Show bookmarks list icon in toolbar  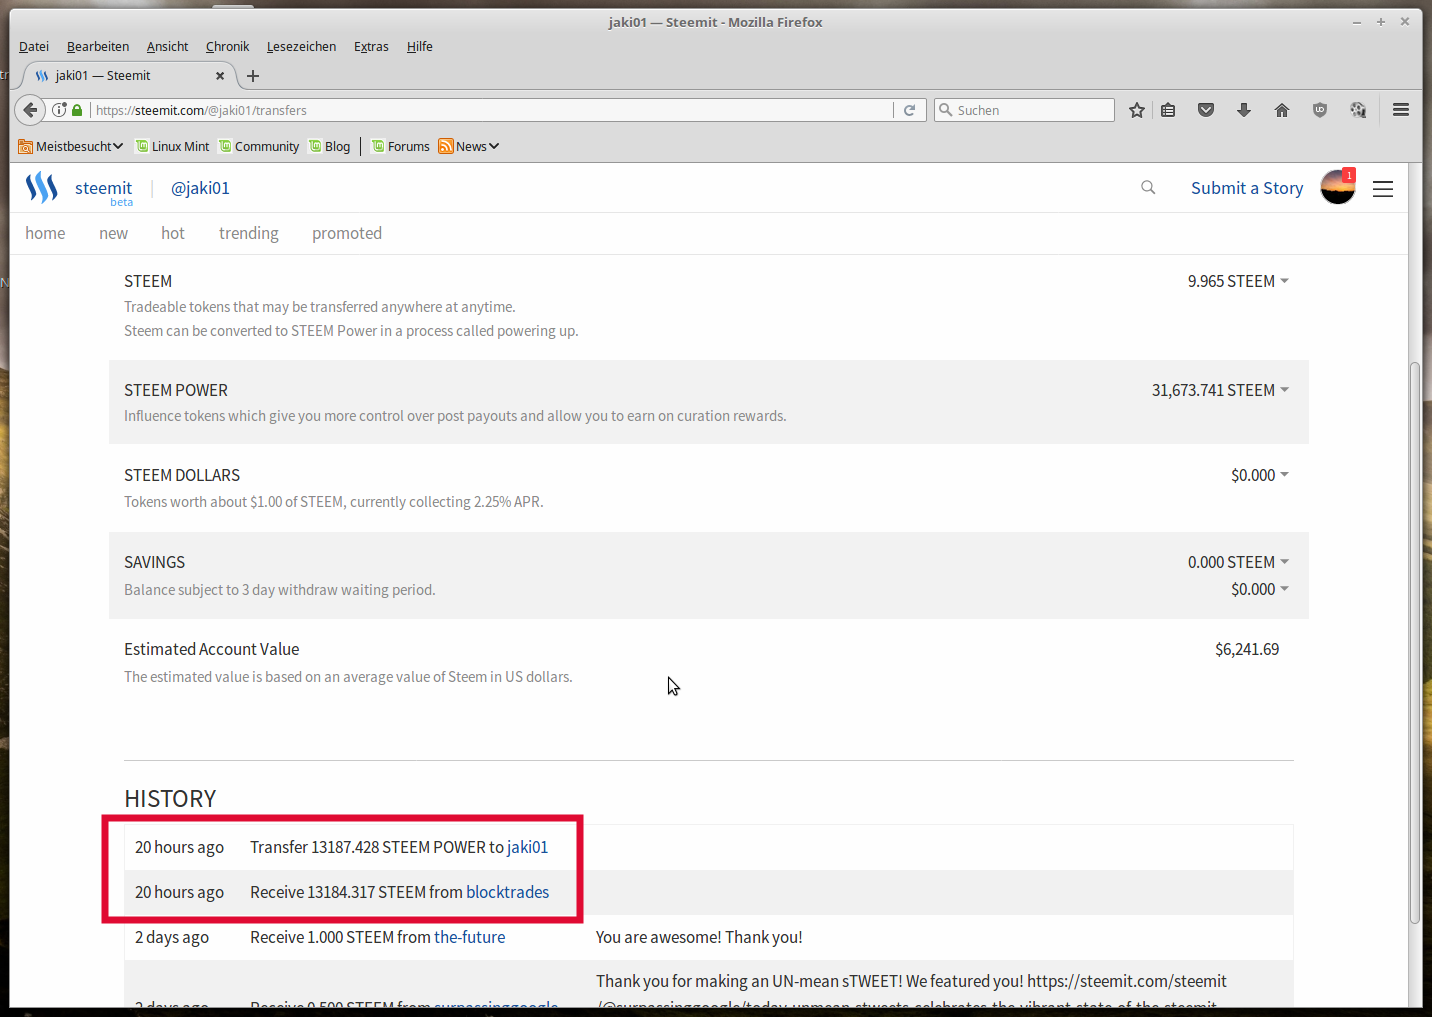click(x=1168, y=110)
